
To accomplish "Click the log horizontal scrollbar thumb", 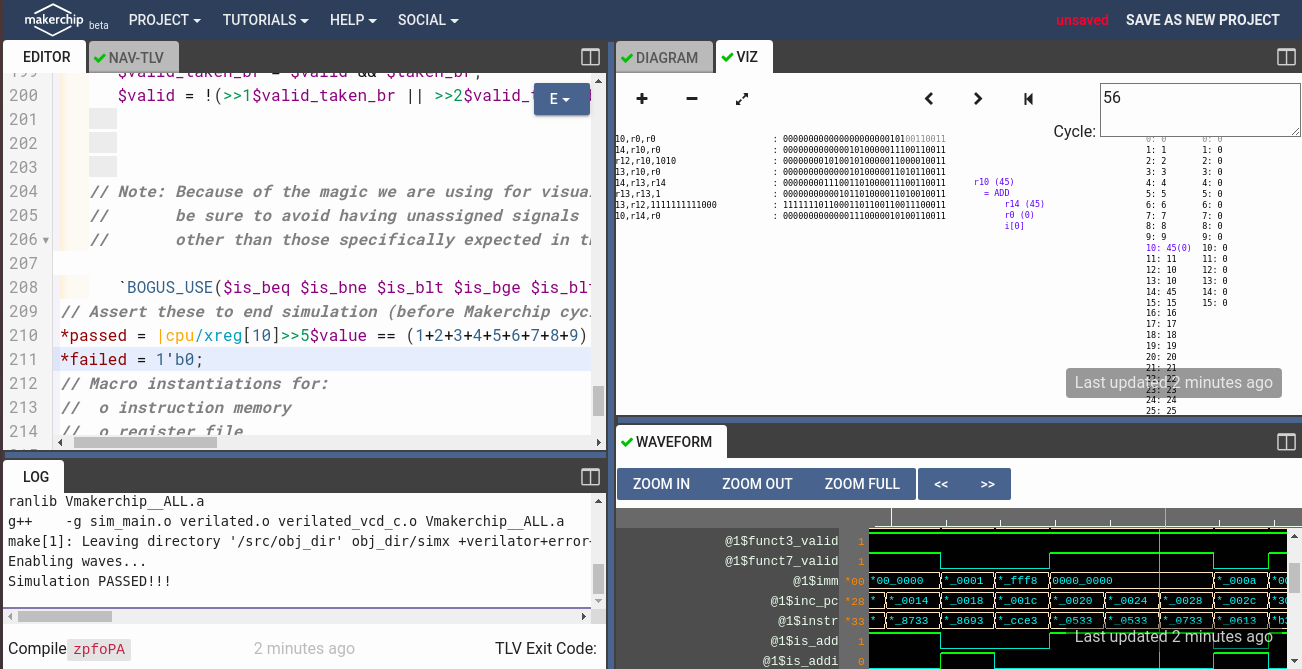I will pos(64,617).
